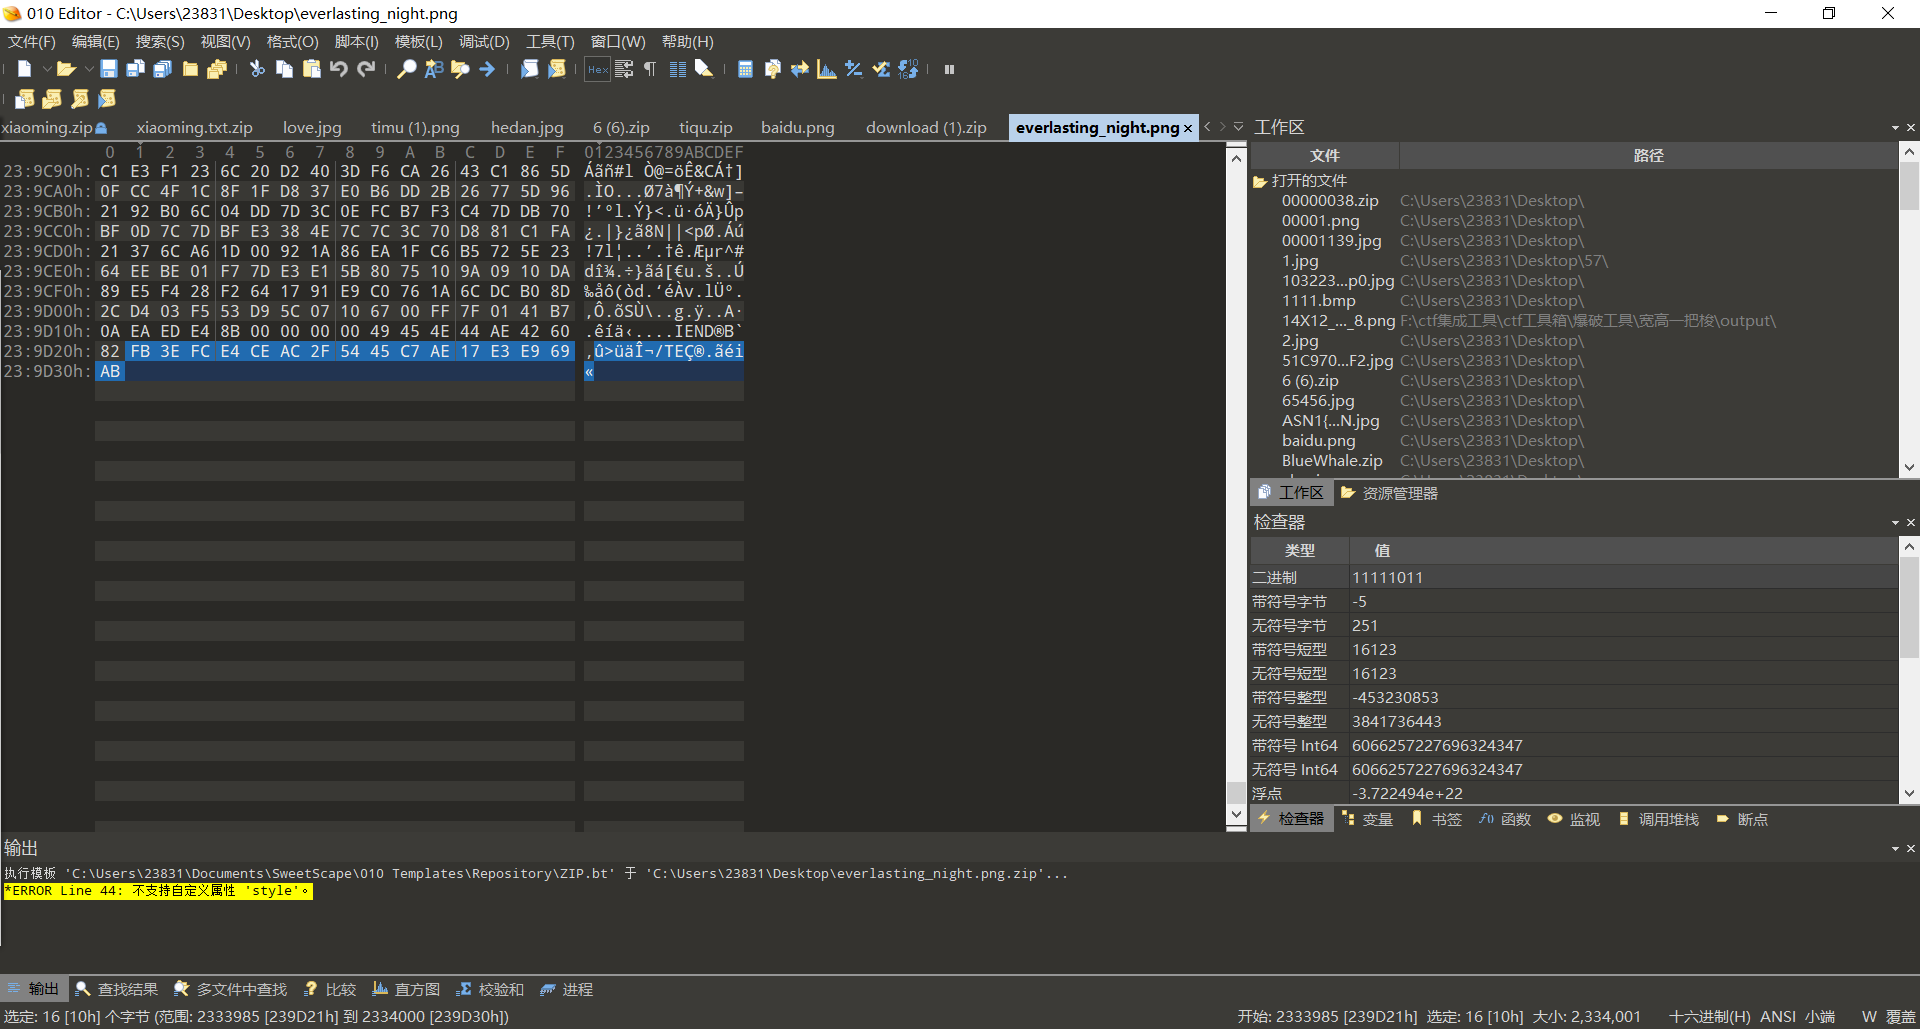Switch to the 变量 tab
This screenshot has width=1920, height=1029.
1367,819
